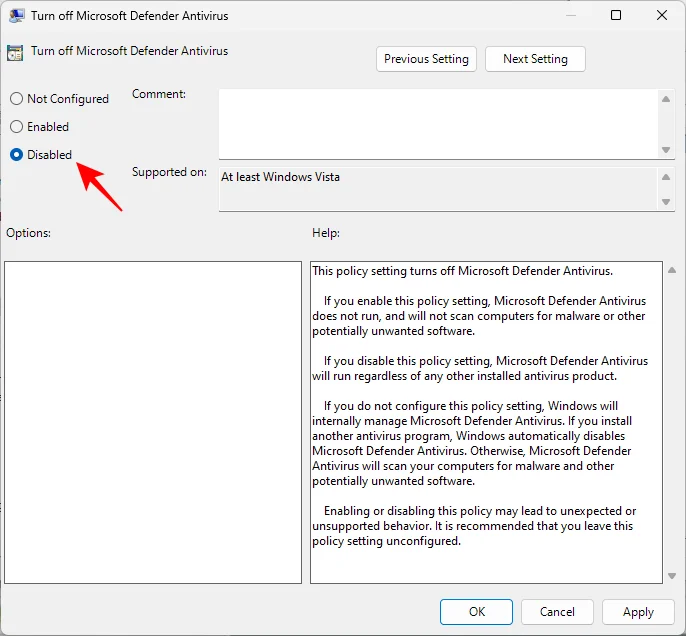Click Comment box scroll down arrow

(x=666, y=150)
